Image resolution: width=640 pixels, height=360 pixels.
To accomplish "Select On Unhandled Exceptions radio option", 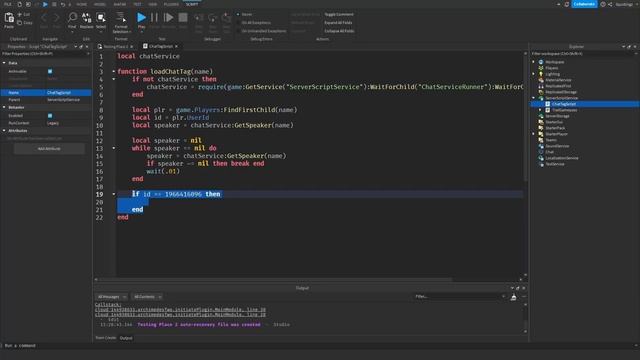I will pos(238,31).
